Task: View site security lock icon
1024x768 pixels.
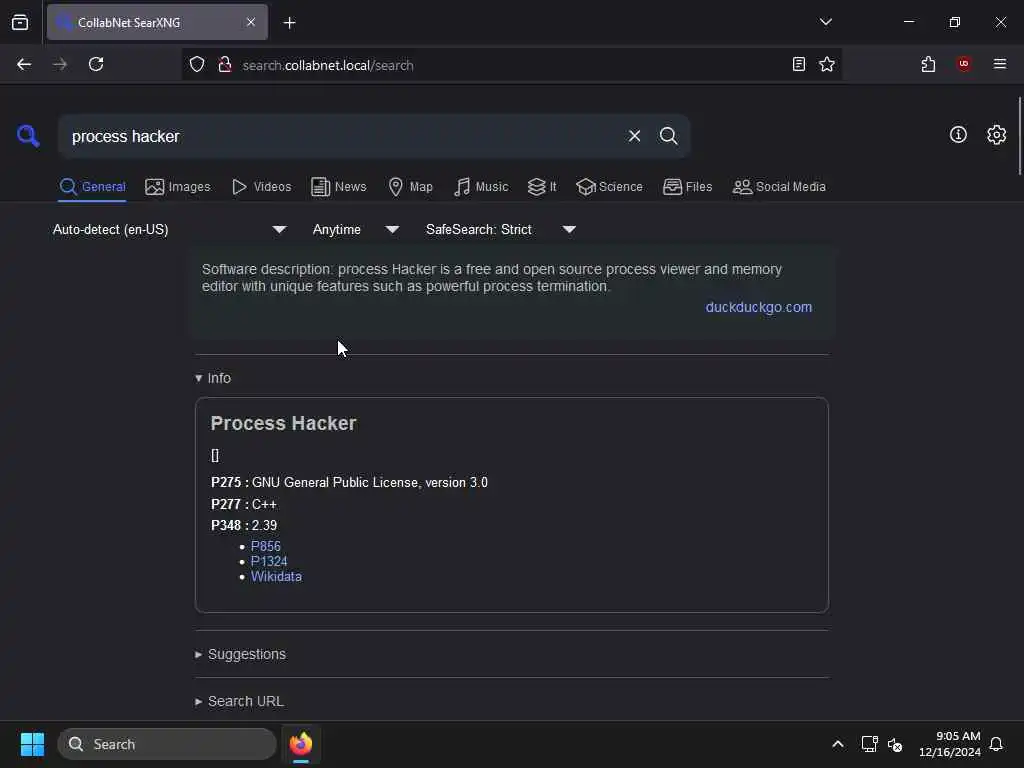Action: pos(225,65)
